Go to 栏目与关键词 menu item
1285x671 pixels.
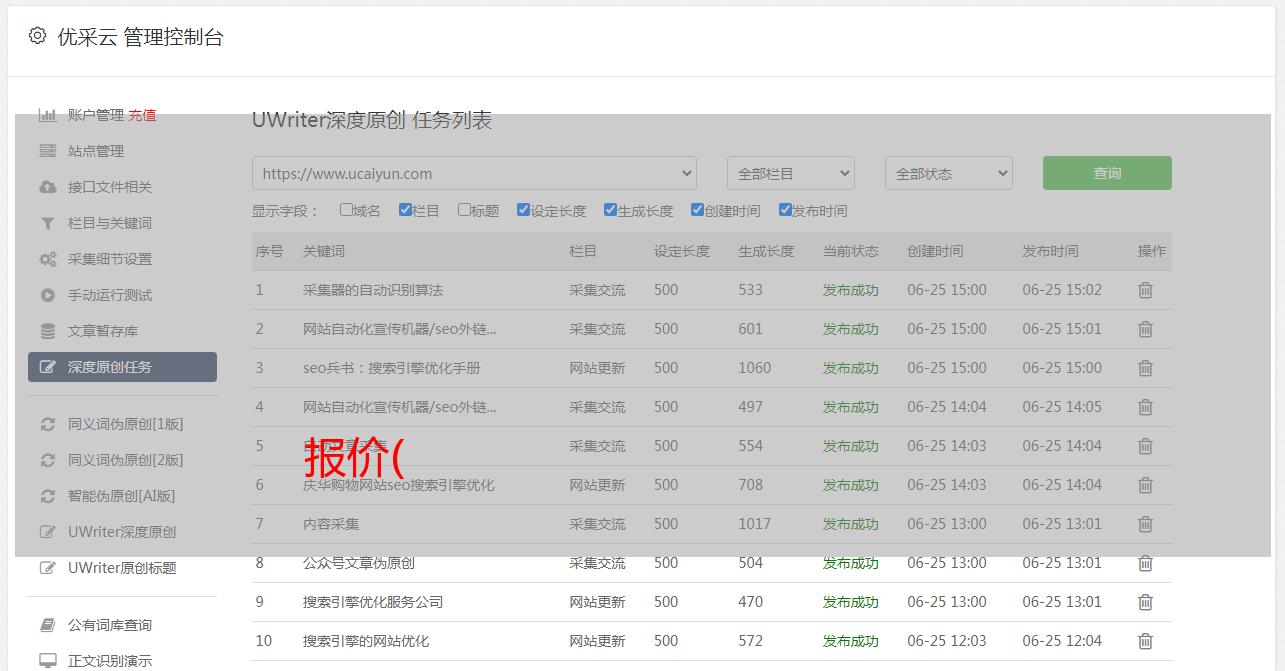click(x=110, y=223)
